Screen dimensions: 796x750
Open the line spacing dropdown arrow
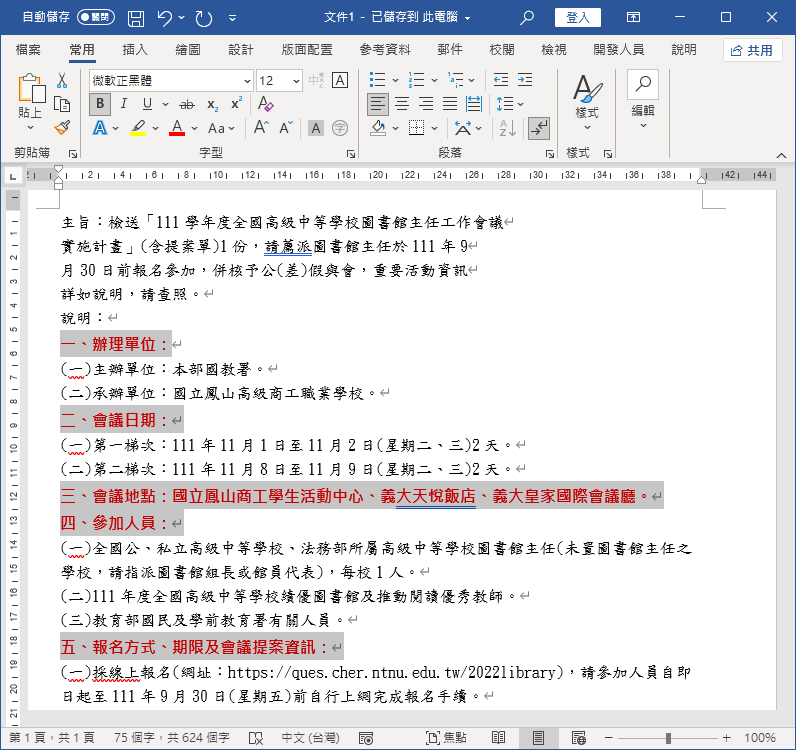pyautogui.click(x=520, y=105)
